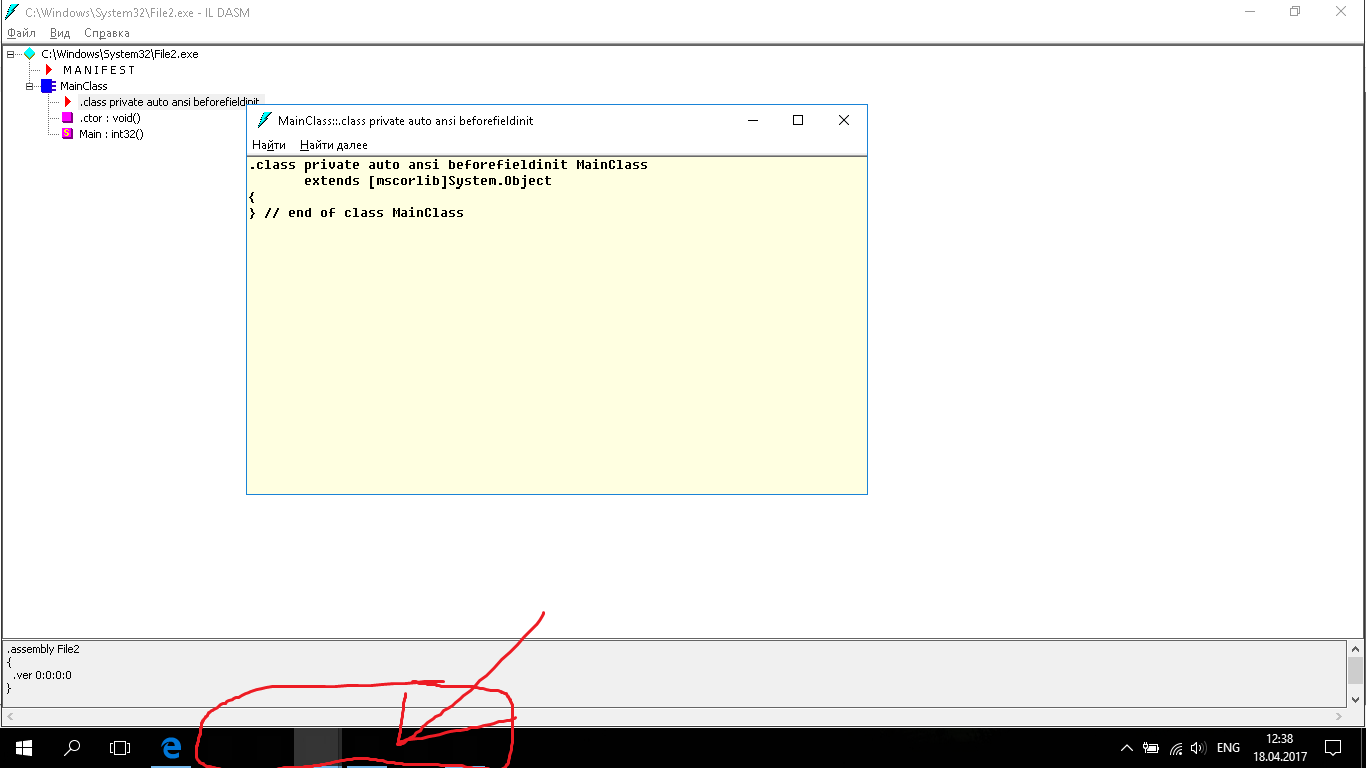
Task: Click the red arrow icon beside MANIFEST
Action: coord(48,70)
